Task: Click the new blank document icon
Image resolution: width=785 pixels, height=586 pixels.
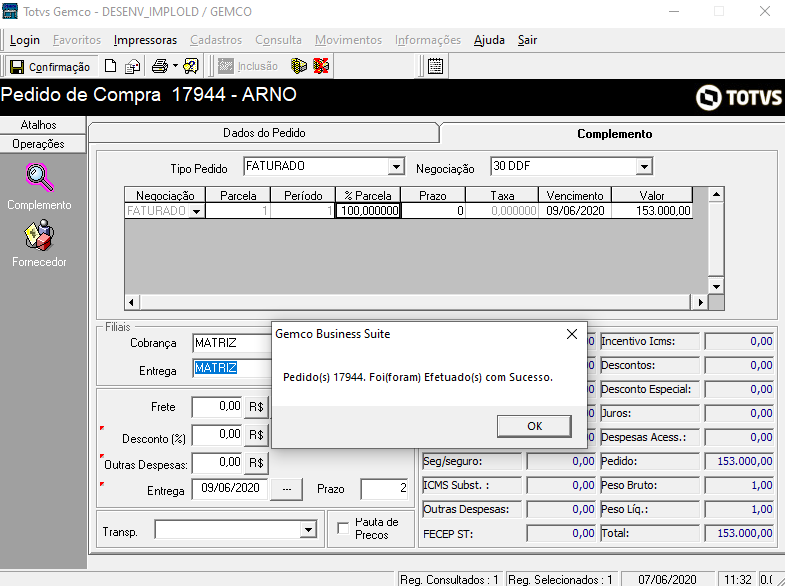Action: click(110, 66)
